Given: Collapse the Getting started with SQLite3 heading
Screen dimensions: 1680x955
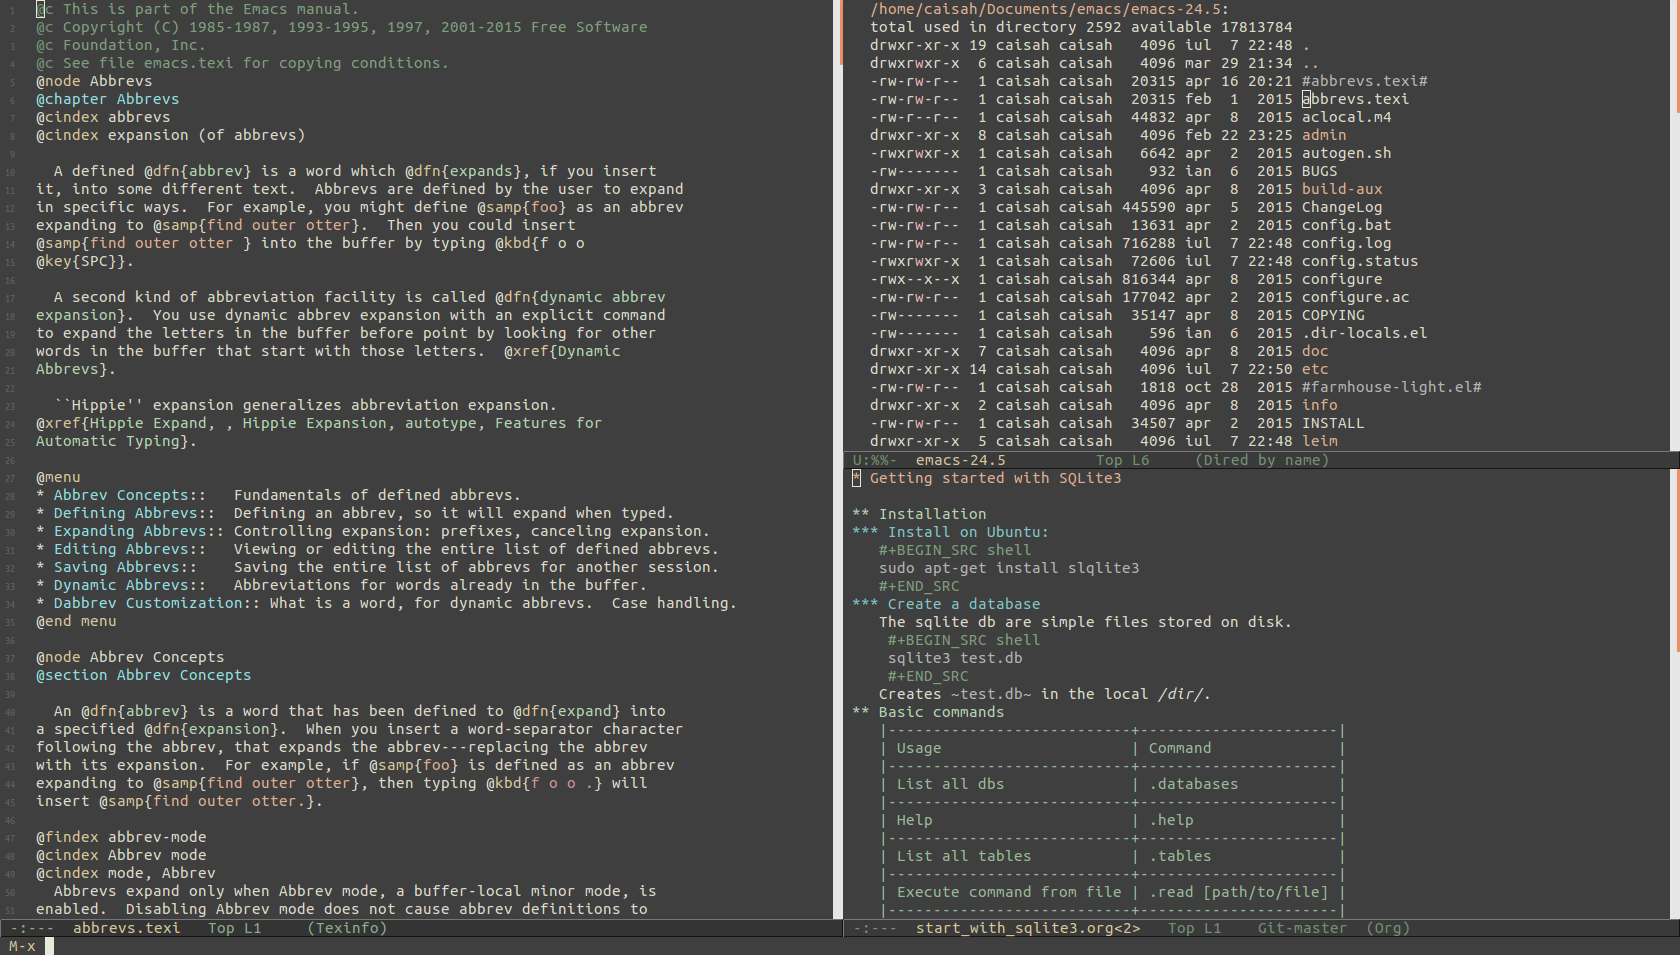Looking at the screenshot, I should tap(987, 478).
